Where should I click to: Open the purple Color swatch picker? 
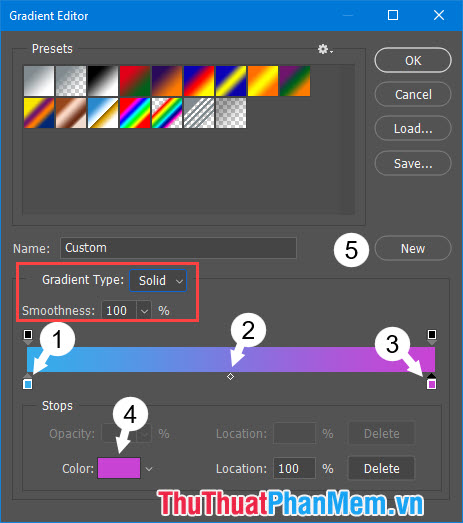point(119,468)
